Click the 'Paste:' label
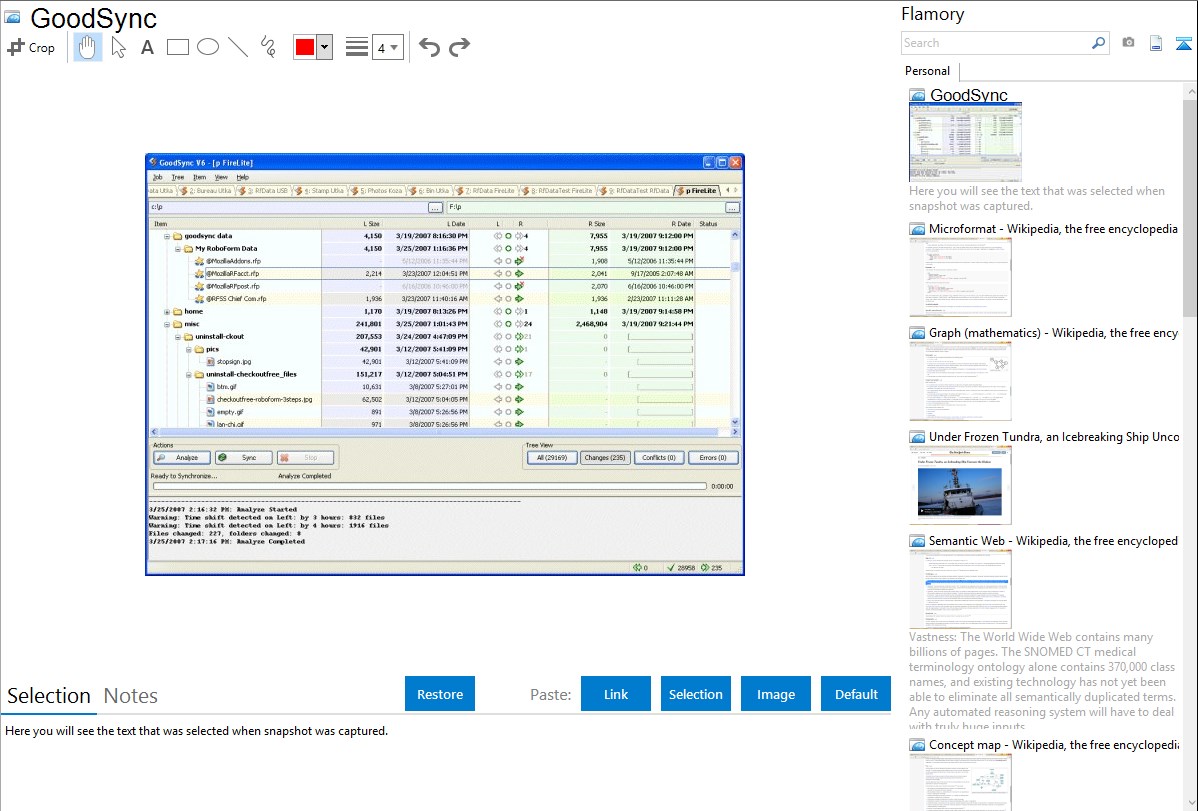 [551, 694]
